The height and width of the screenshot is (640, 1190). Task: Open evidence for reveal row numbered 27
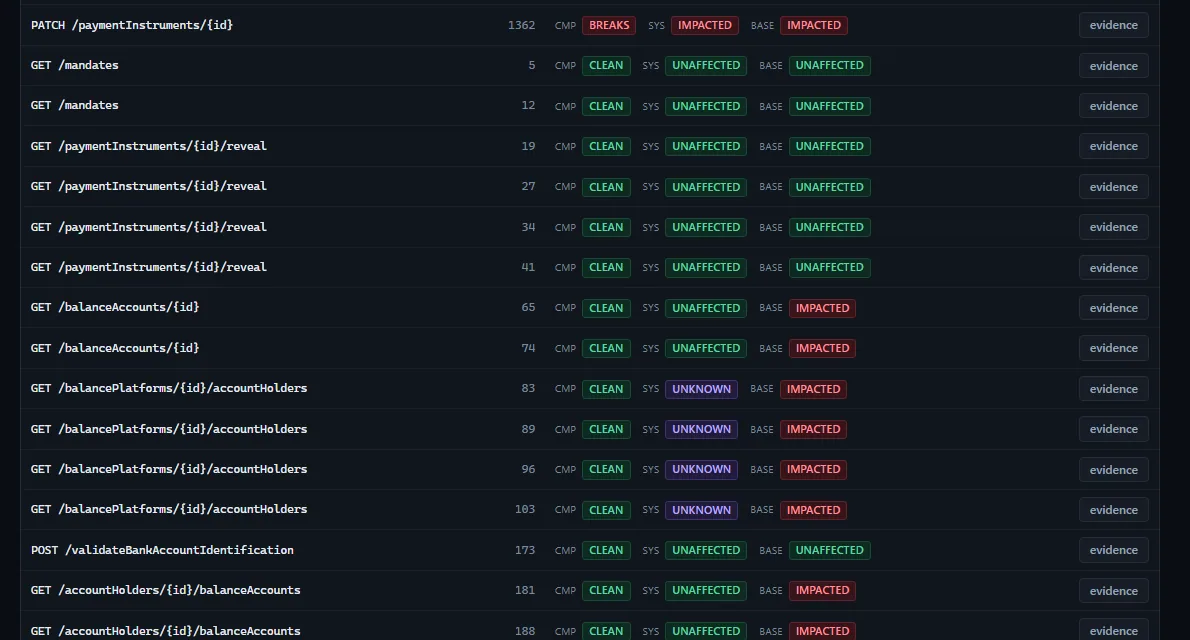click(x=1113, y=187)
